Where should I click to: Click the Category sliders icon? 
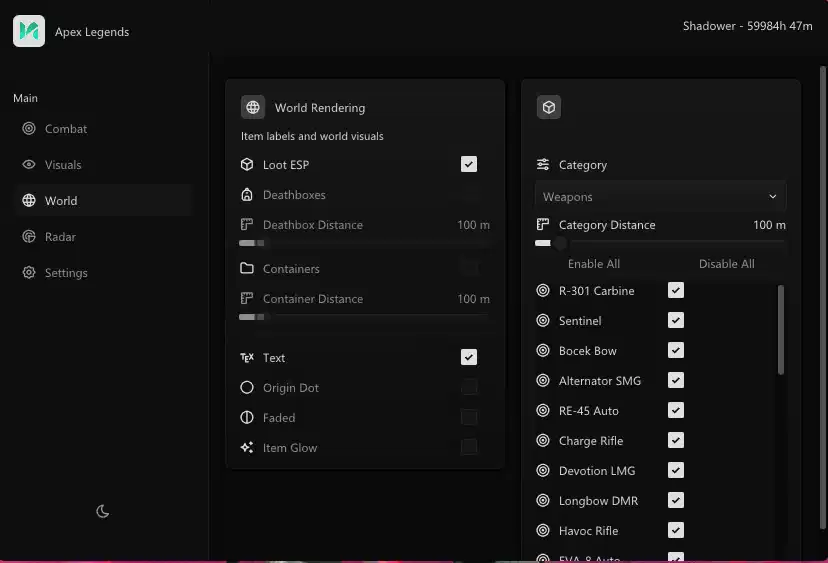coord(543,164)
